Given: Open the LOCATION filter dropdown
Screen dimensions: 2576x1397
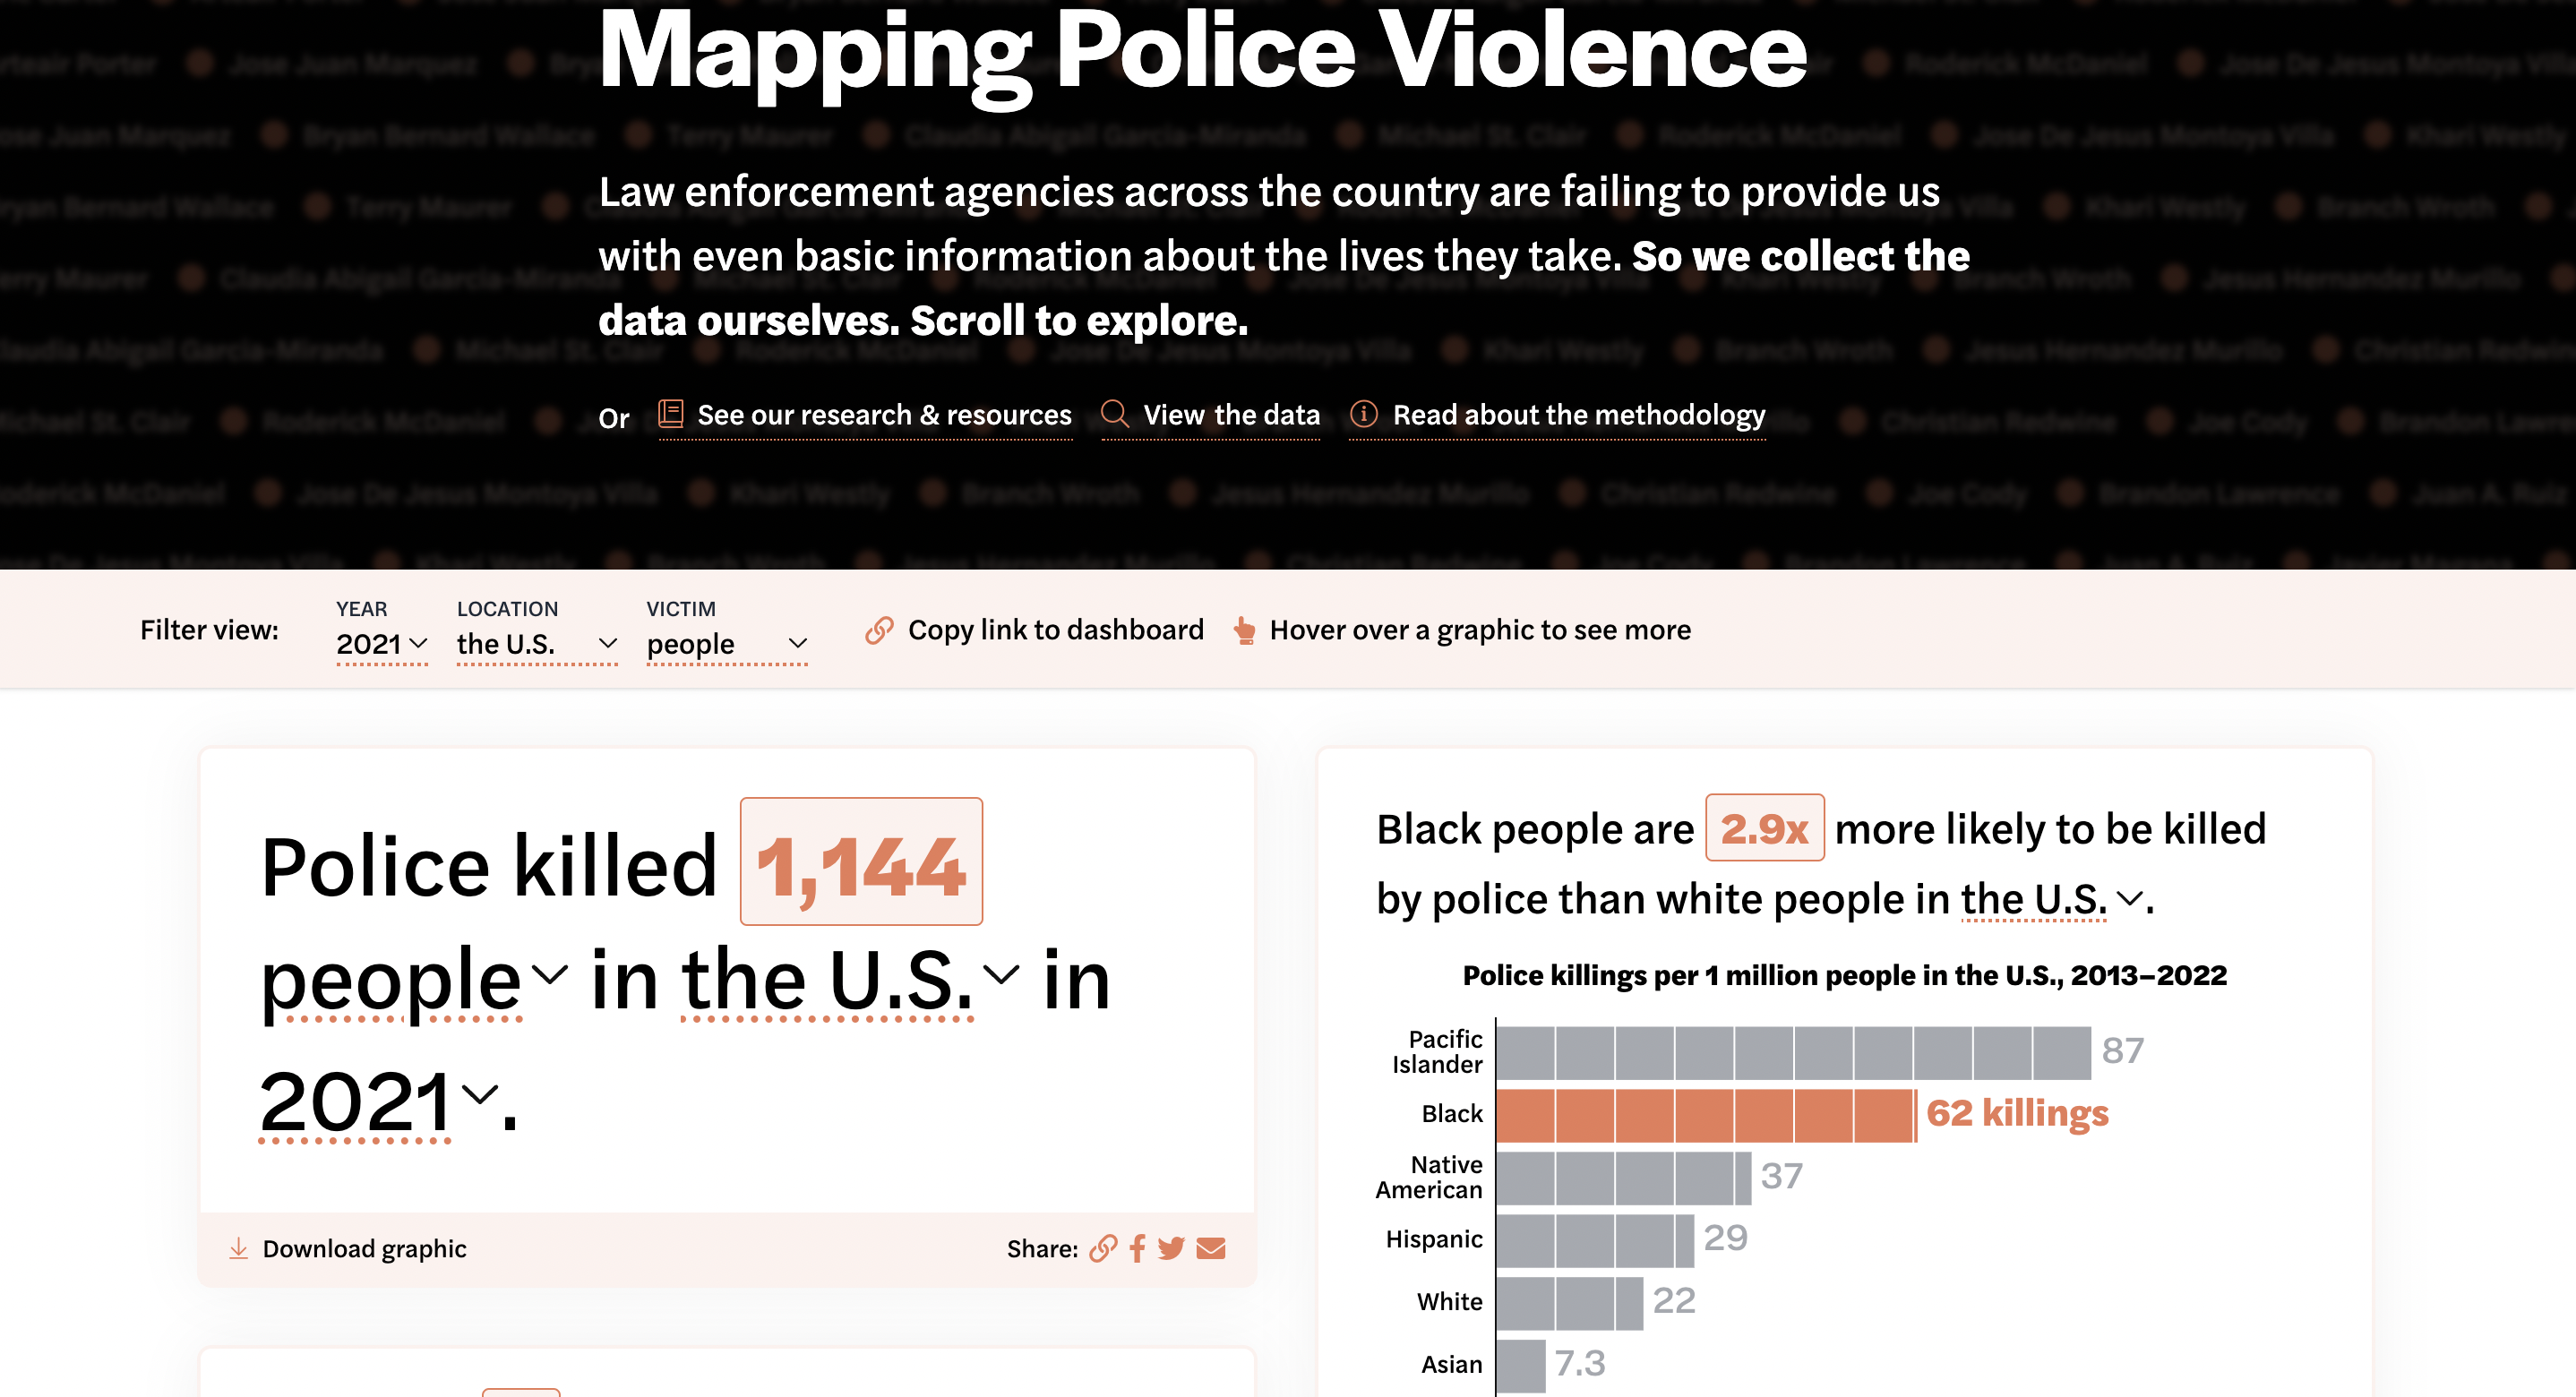Looking at the screenshot, I should [x=536, y=644].
